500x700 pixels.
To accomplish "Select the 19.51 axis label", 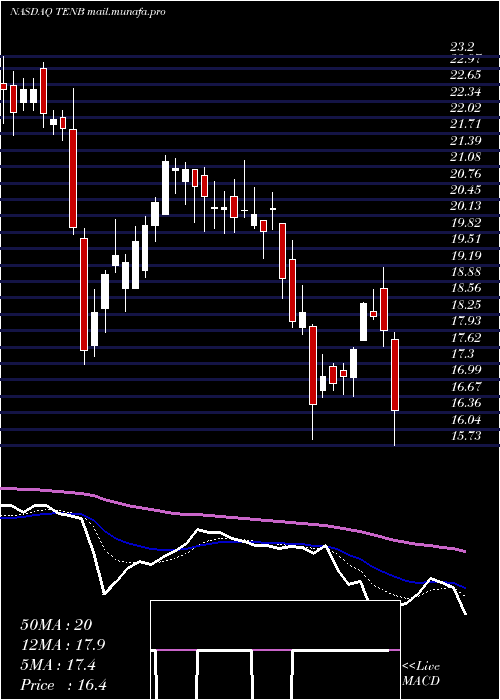I will coord(466,239).
